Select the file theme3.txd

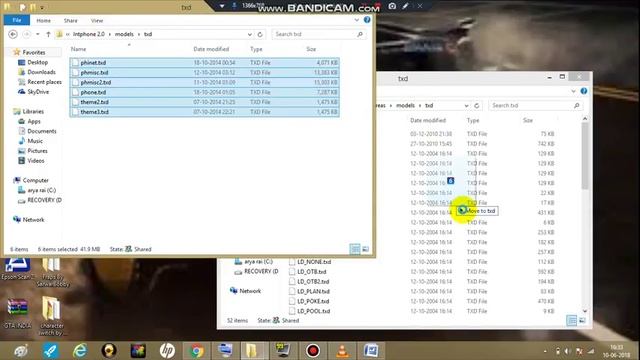point(204,112)
